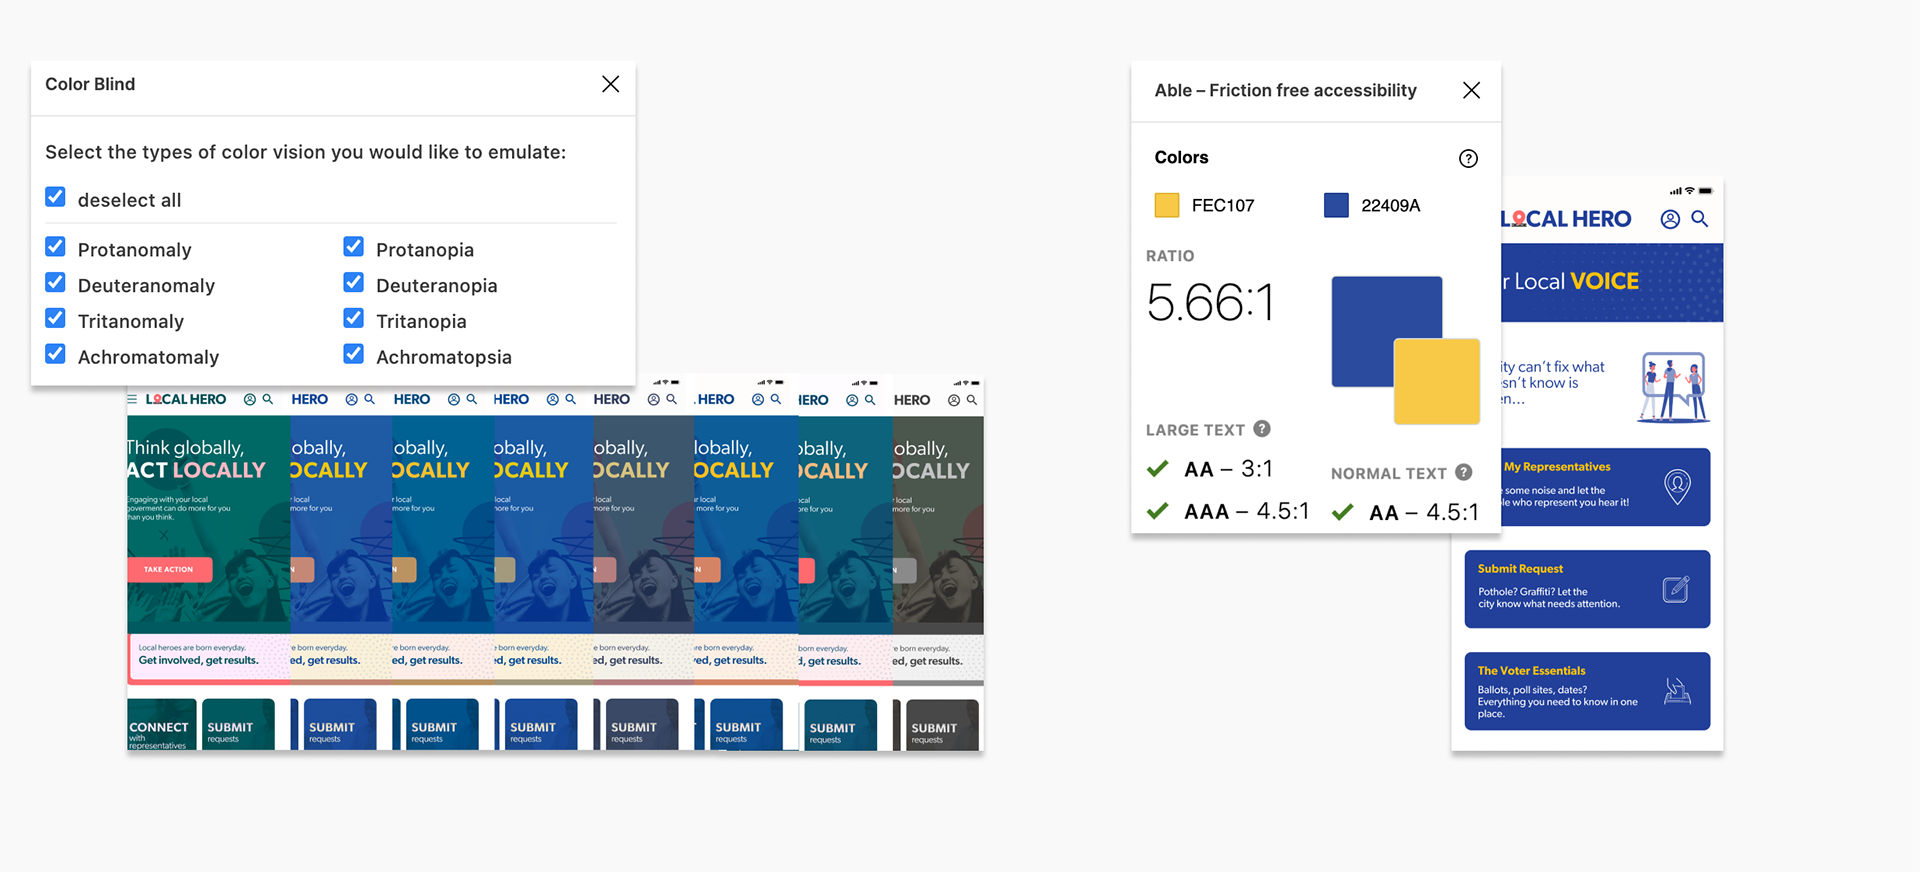Click the profile icon in first phone mockup header
Viewport: 1920px width, 872px height.
[250, 399]
